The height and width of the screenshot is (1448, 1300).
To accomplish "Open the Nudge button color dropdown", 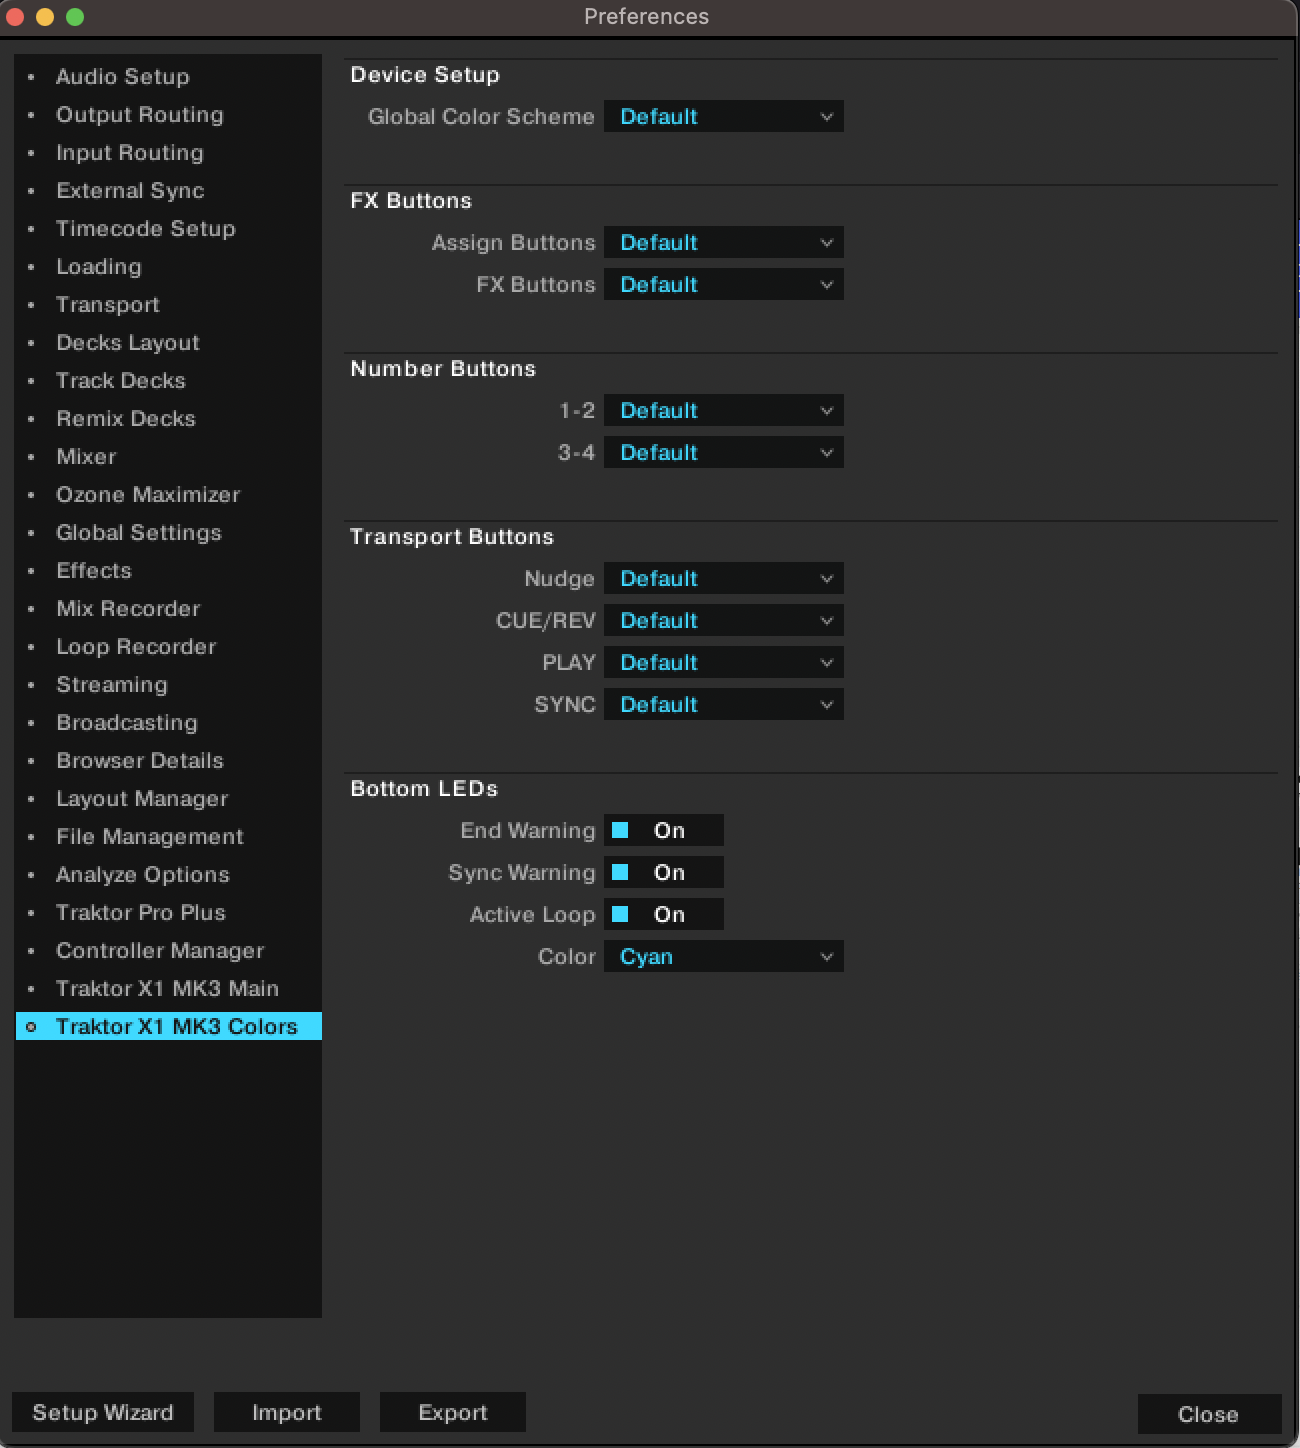I will (723, 578).
